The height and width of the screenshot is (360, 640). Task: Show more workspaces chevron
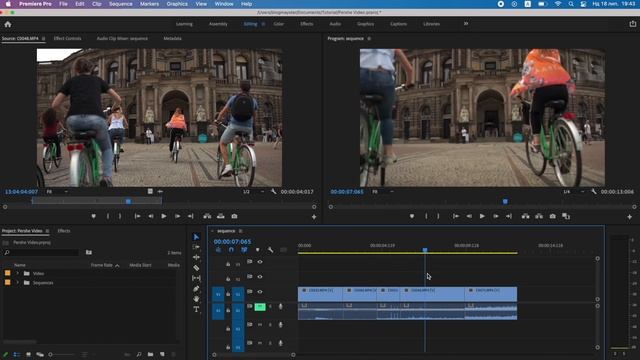point(466,24)
